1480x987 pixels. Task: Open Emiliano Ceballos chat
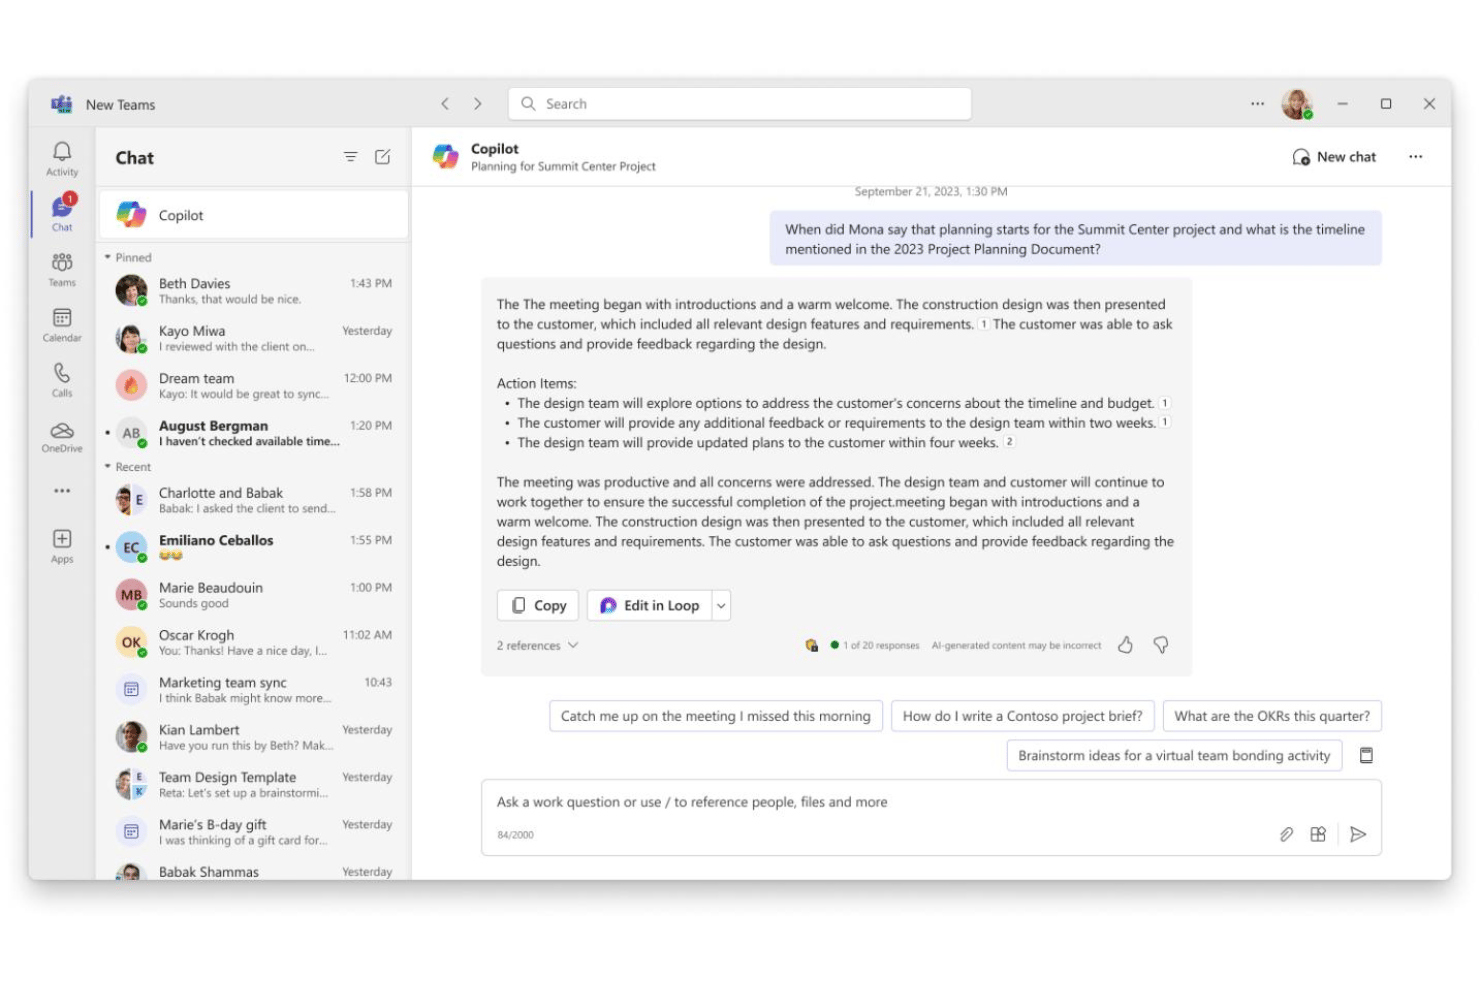253,547
